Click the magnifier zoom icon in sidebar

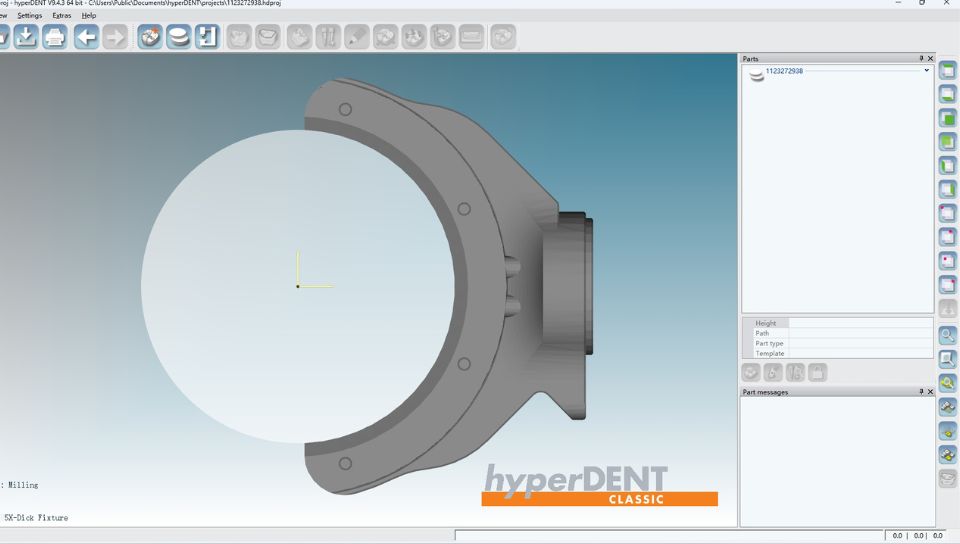947,335
